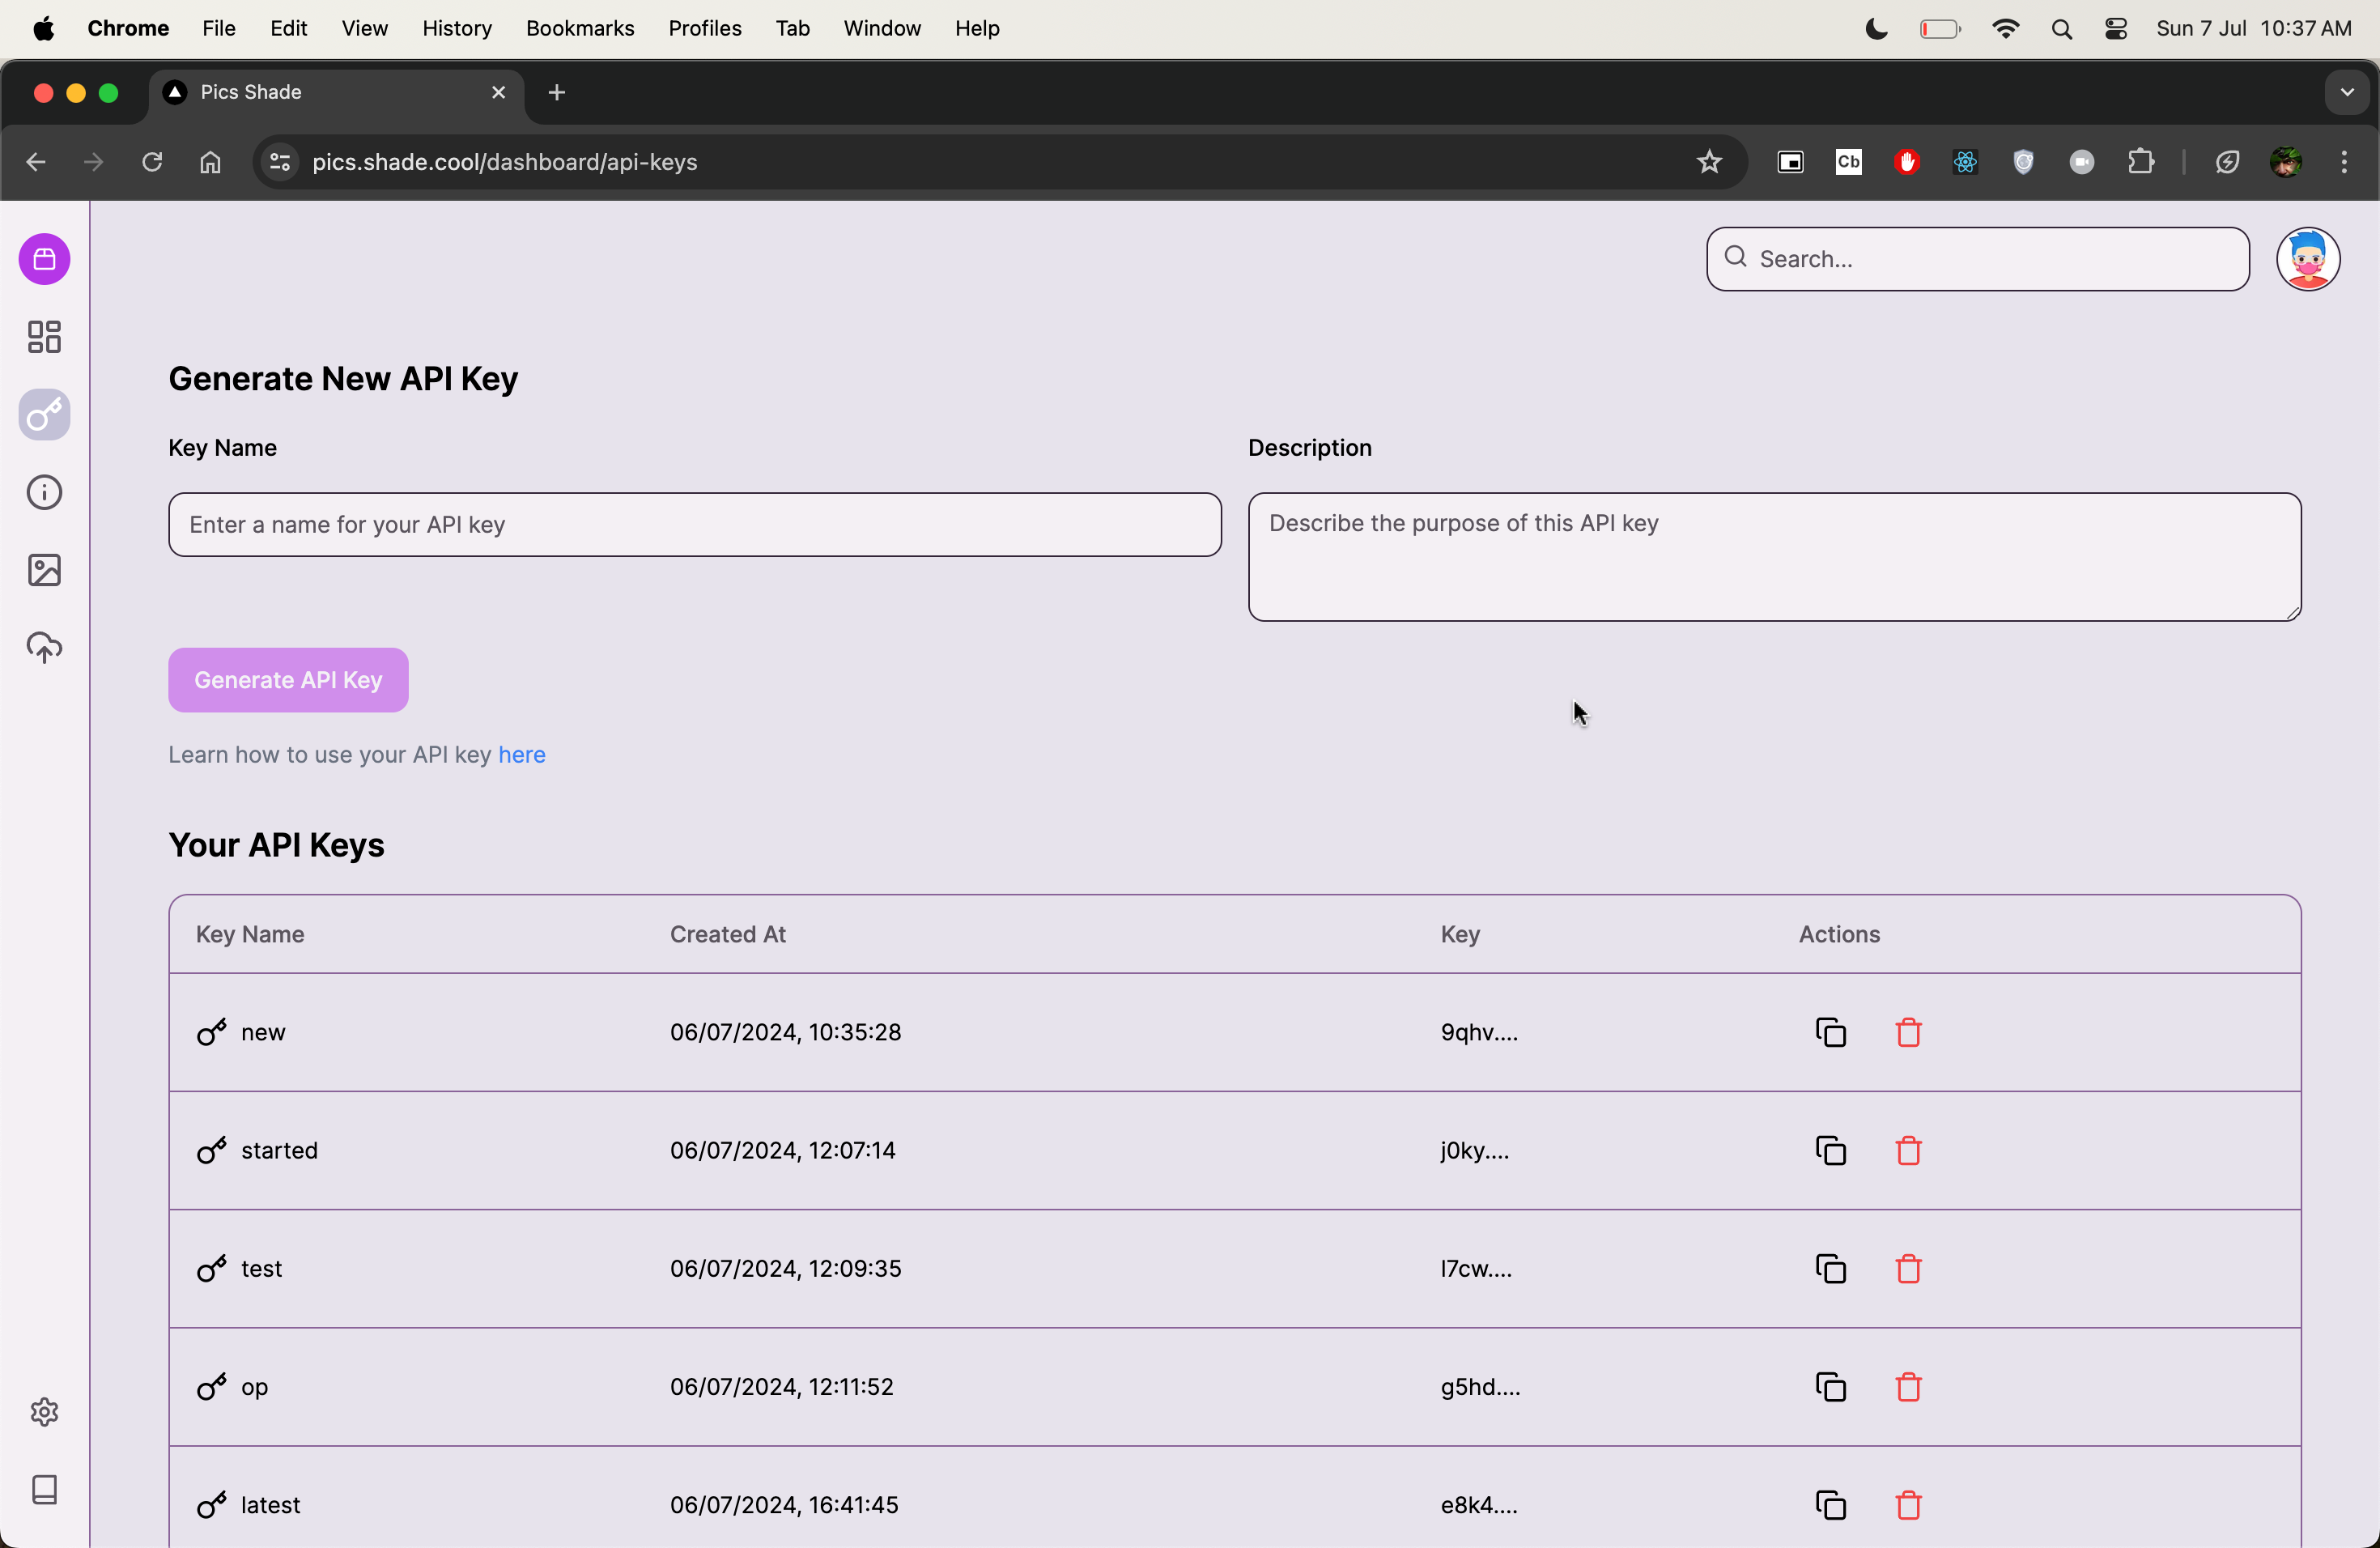Open the settings gear icon in sidebar
The image size is (2380, 1548).
pos(45,1412)
